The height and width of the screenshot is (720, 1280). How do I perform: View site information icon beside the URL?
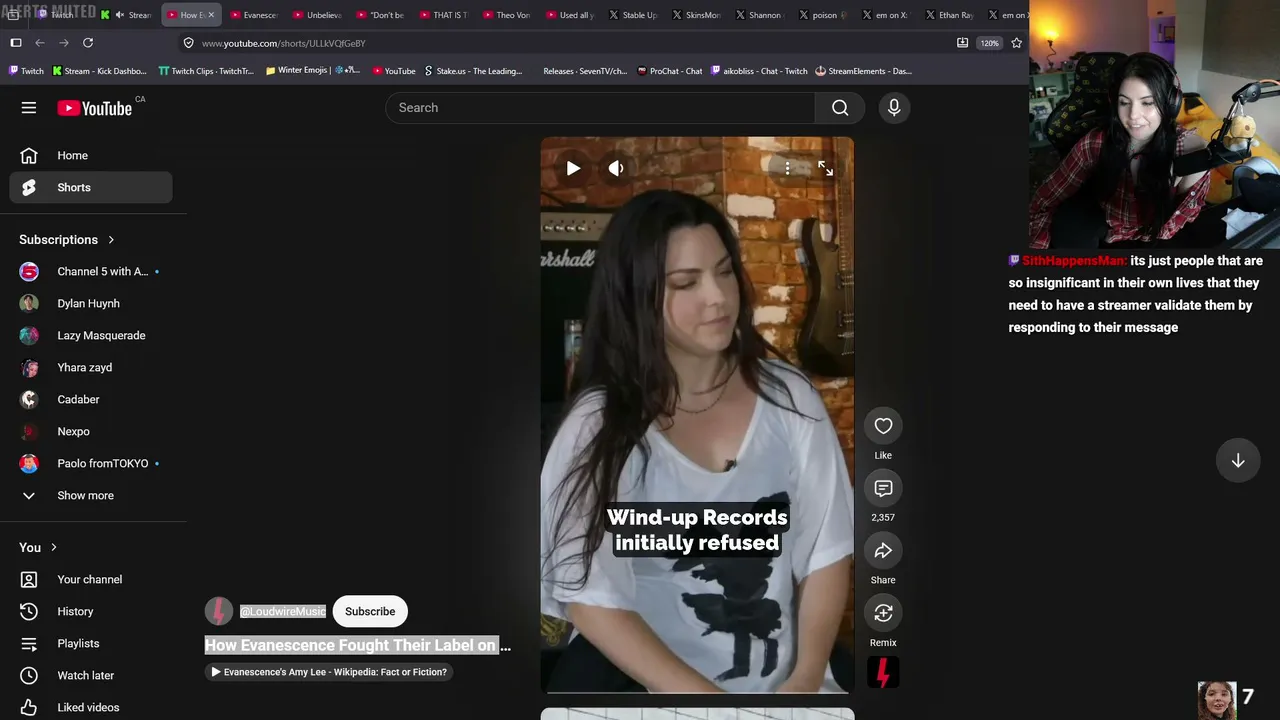(188, 43)
